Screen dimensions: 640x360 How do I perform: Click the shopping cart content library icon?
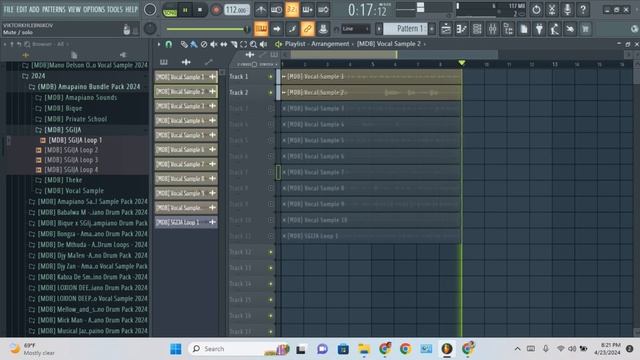[586, 29]
